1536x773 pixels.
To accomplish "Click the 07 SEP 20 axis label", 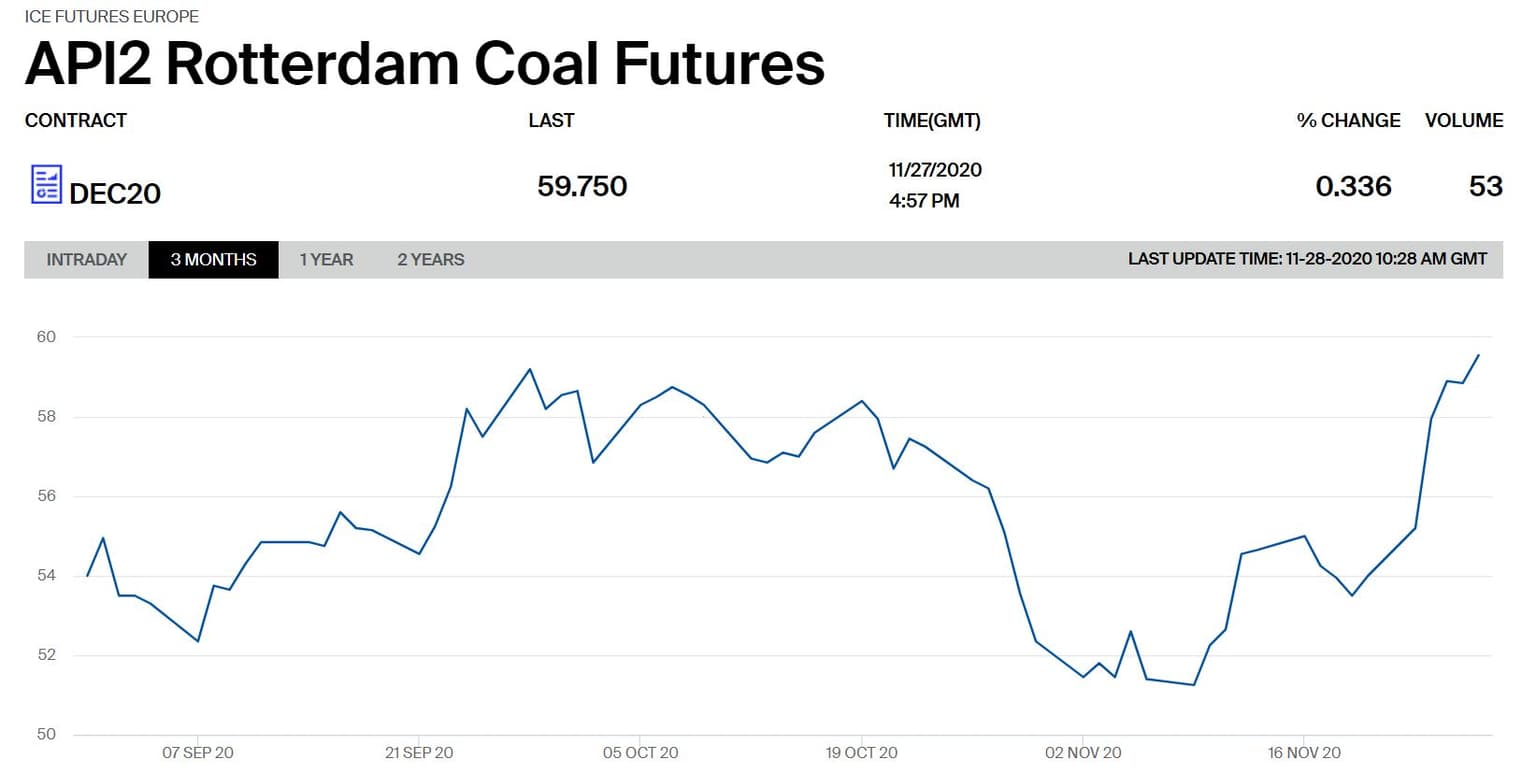I will pyautogui.click(x=198, y=752).
